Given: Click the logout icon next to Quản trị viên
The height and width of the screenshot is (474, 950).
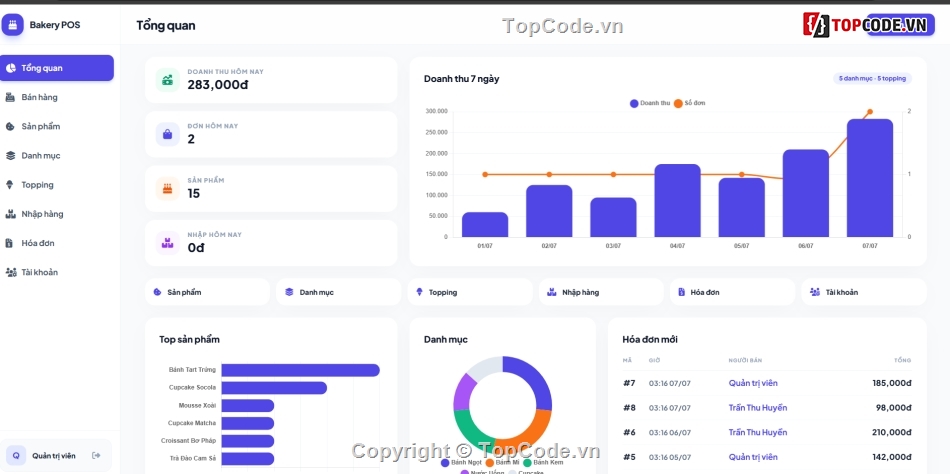Looking at the screenshot, I should coord(96,455).
